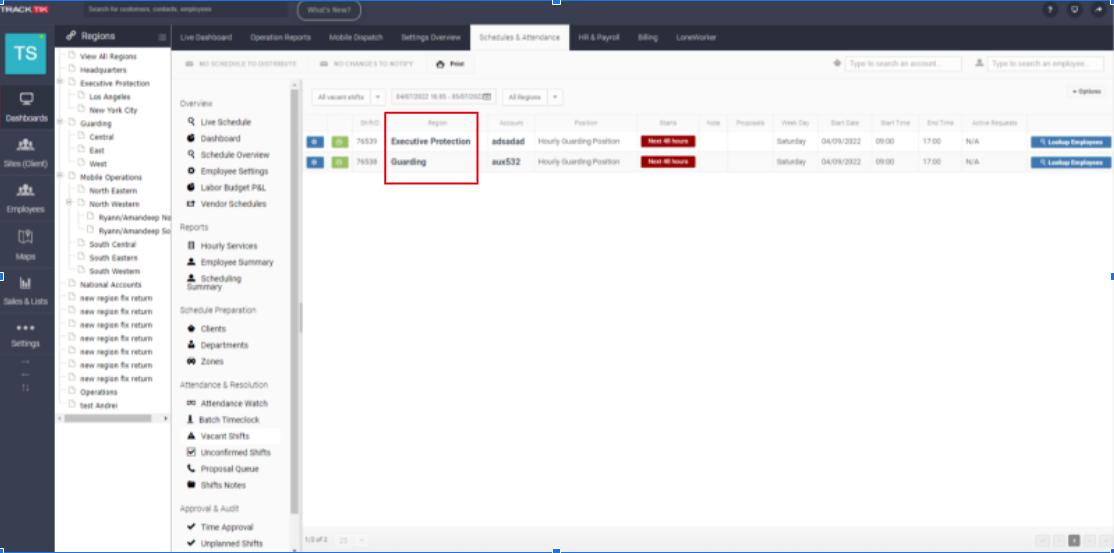Click Lookup Employees for Executive Protection row
The image size is (1114, 553).
[x=1071, y=142]
